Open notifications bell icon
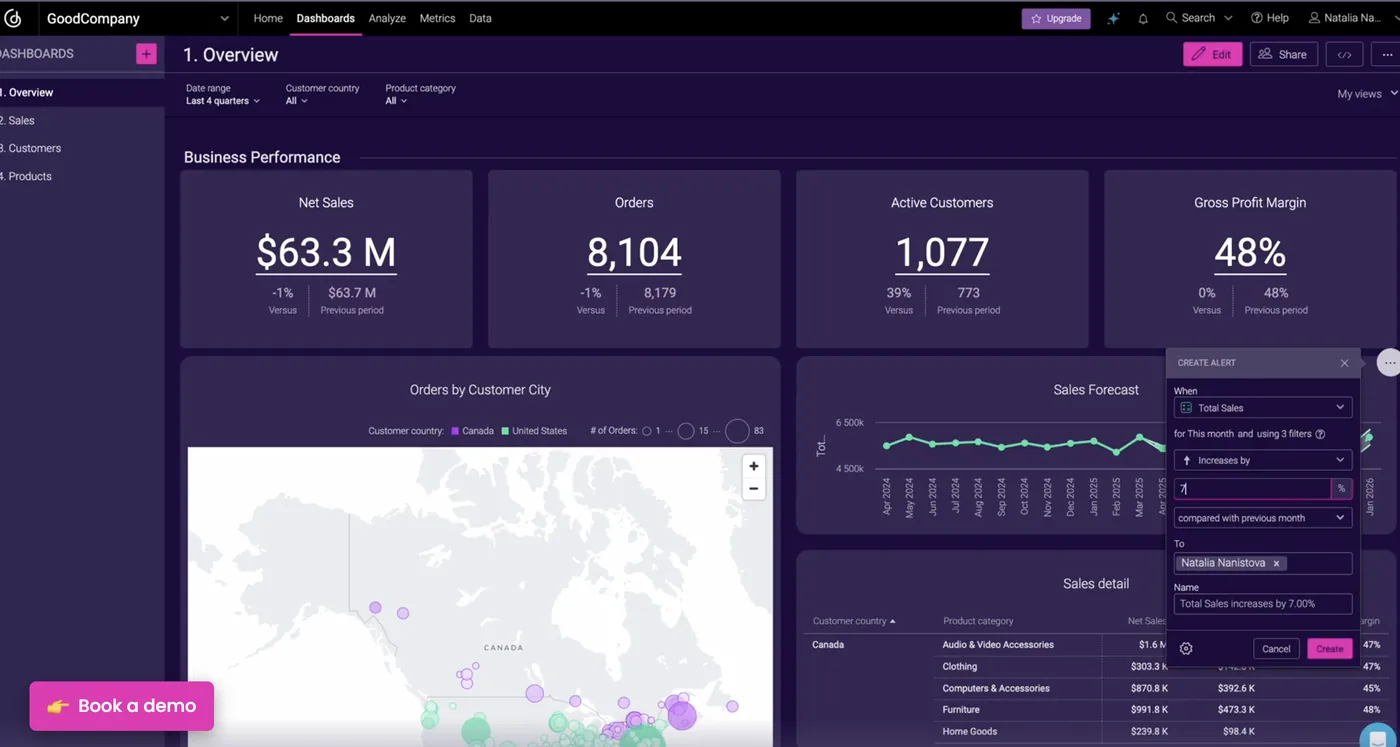This screenshot has height=747, width=1400. [x=1143, y=18]
